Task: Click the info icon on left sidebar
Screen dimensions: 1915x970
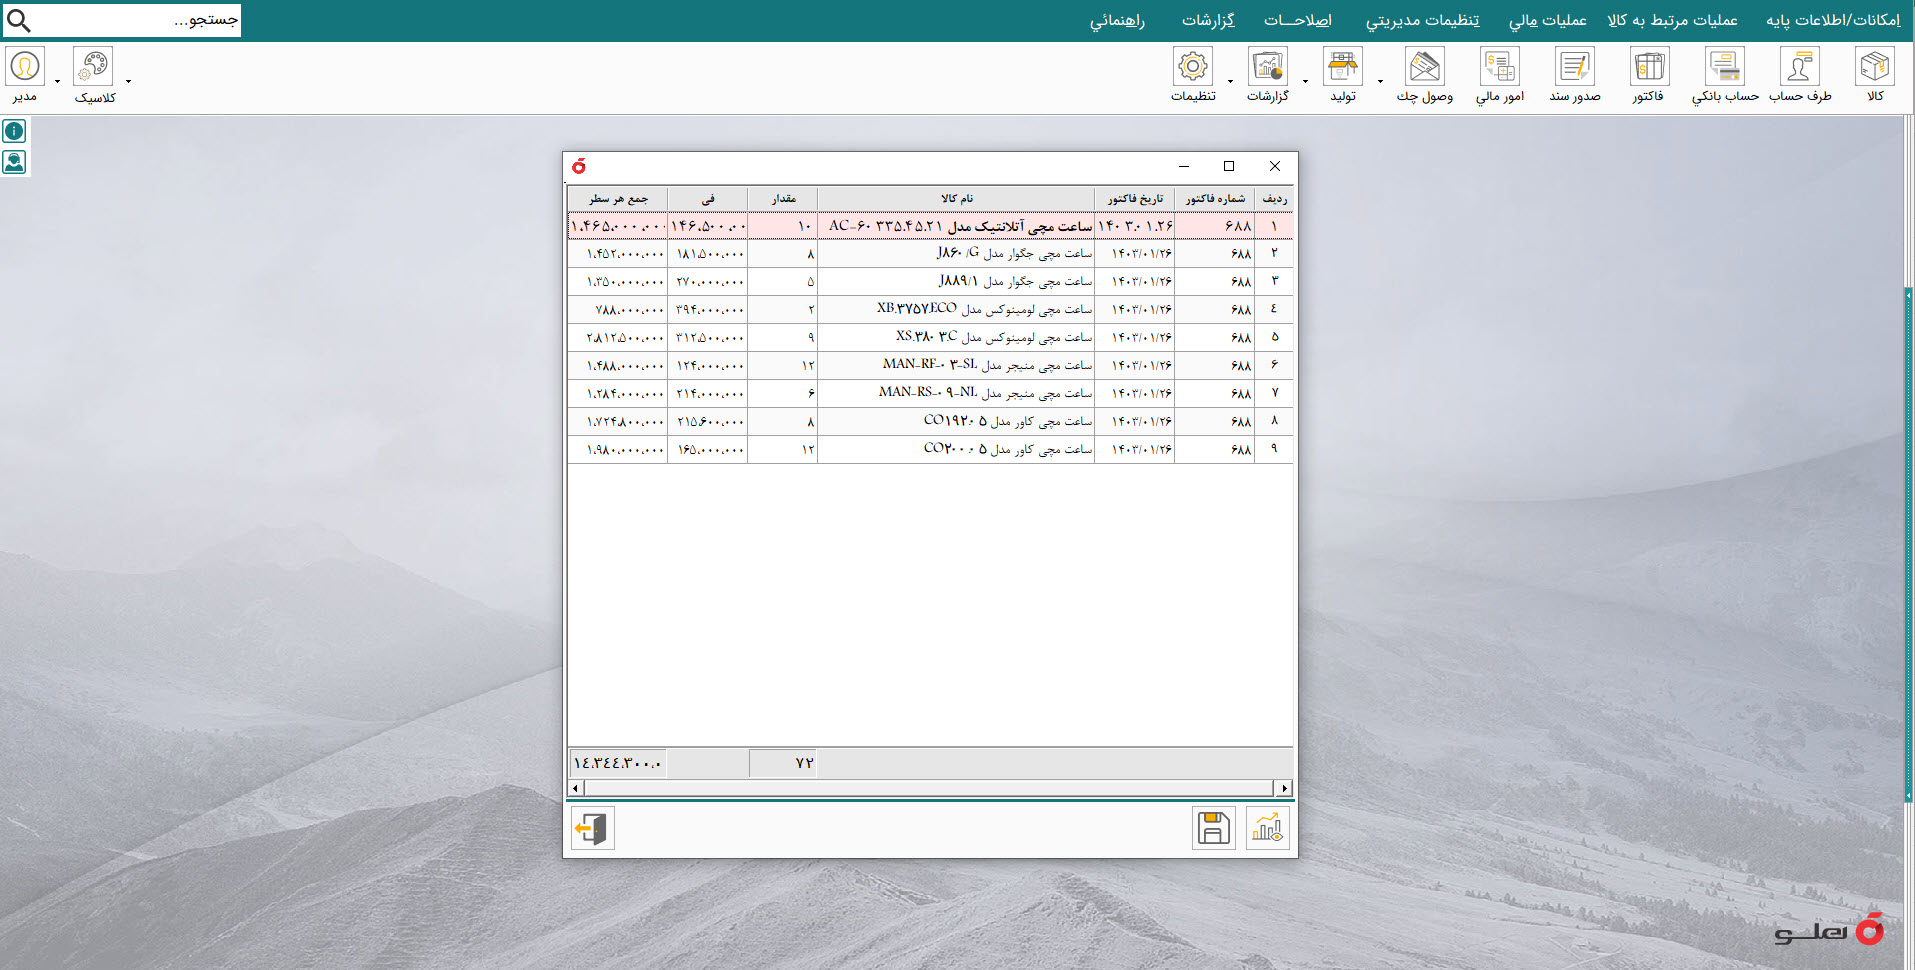Action: pos(14,131)
